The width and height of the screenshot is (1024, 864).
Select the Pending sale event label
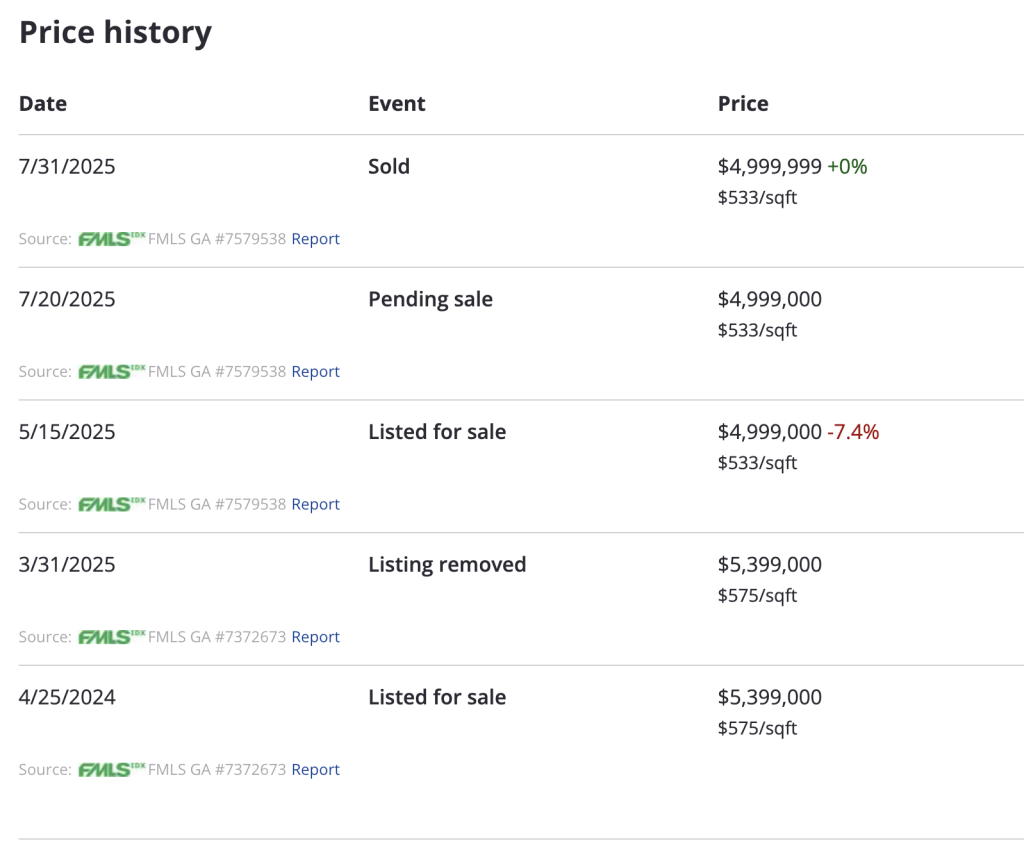[x=430, y=300]
